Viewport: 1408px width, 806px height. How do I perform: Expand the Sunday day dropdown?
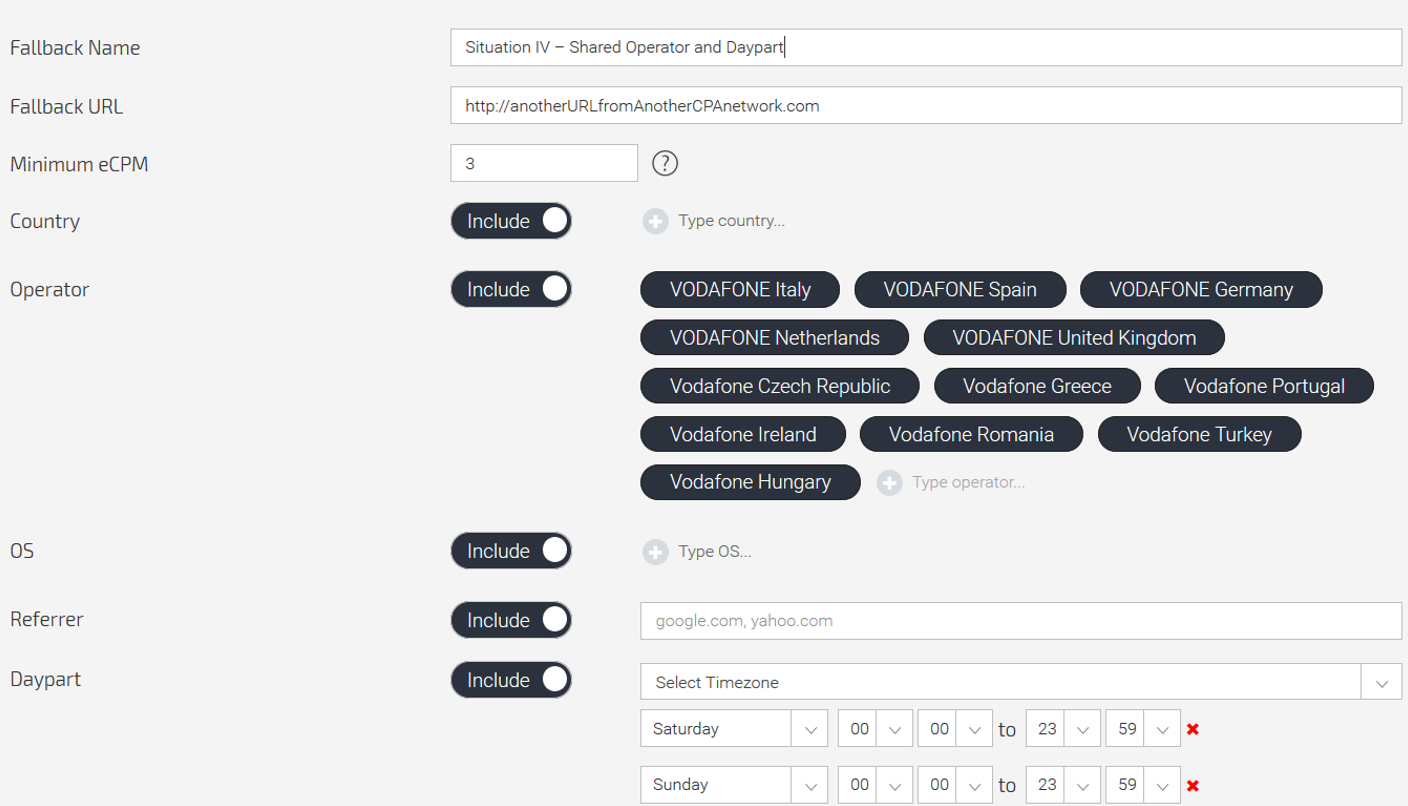(733, 785)
